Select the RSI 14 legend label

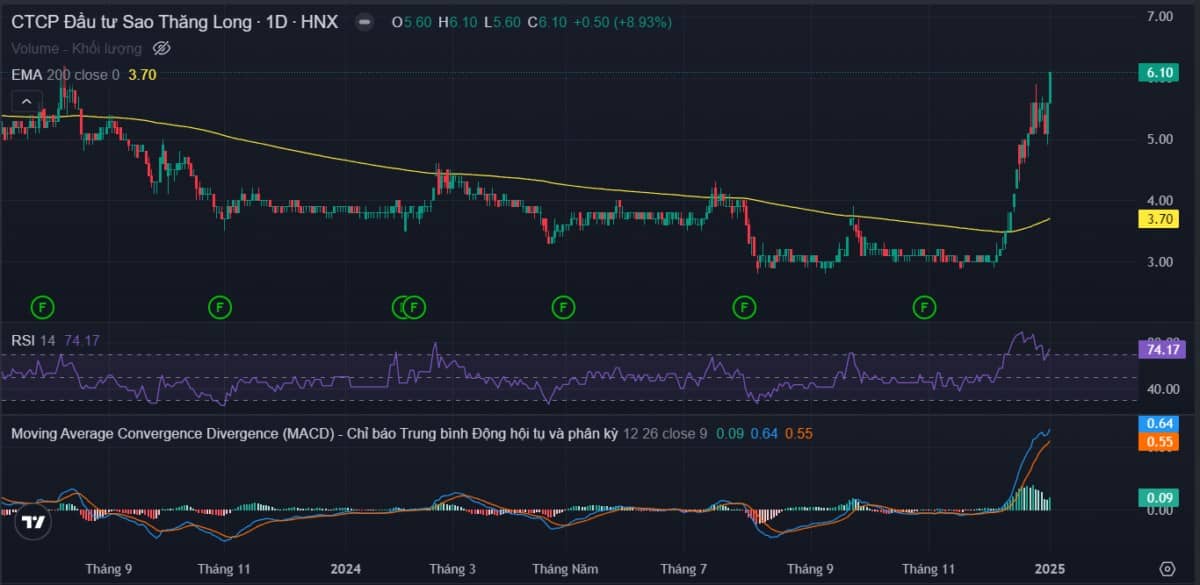coord(33,341)
